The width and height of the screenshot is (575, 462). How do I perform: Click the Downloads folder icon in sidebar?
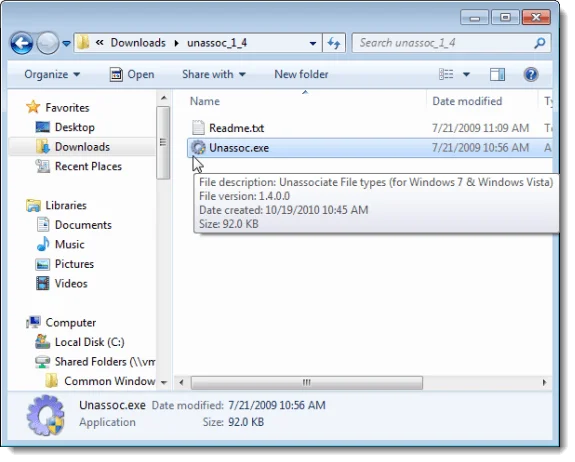point(43,147)
